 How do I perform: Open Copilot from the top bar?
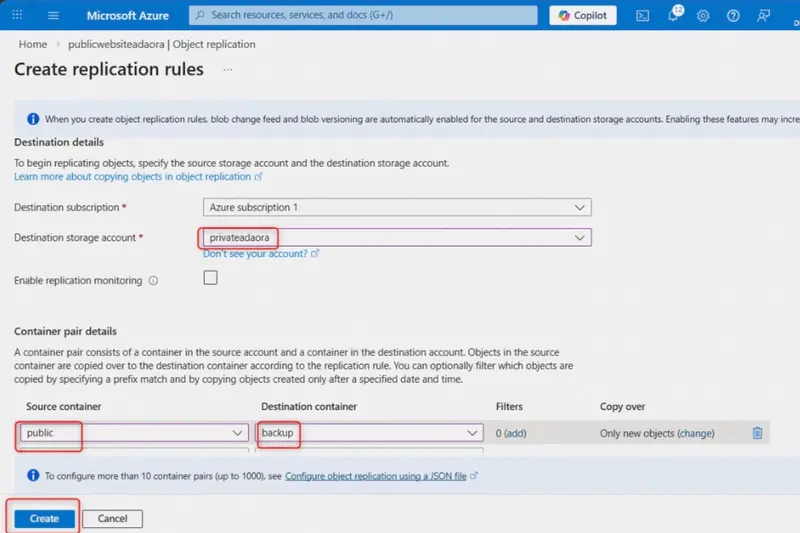click(x=583, y=15)
